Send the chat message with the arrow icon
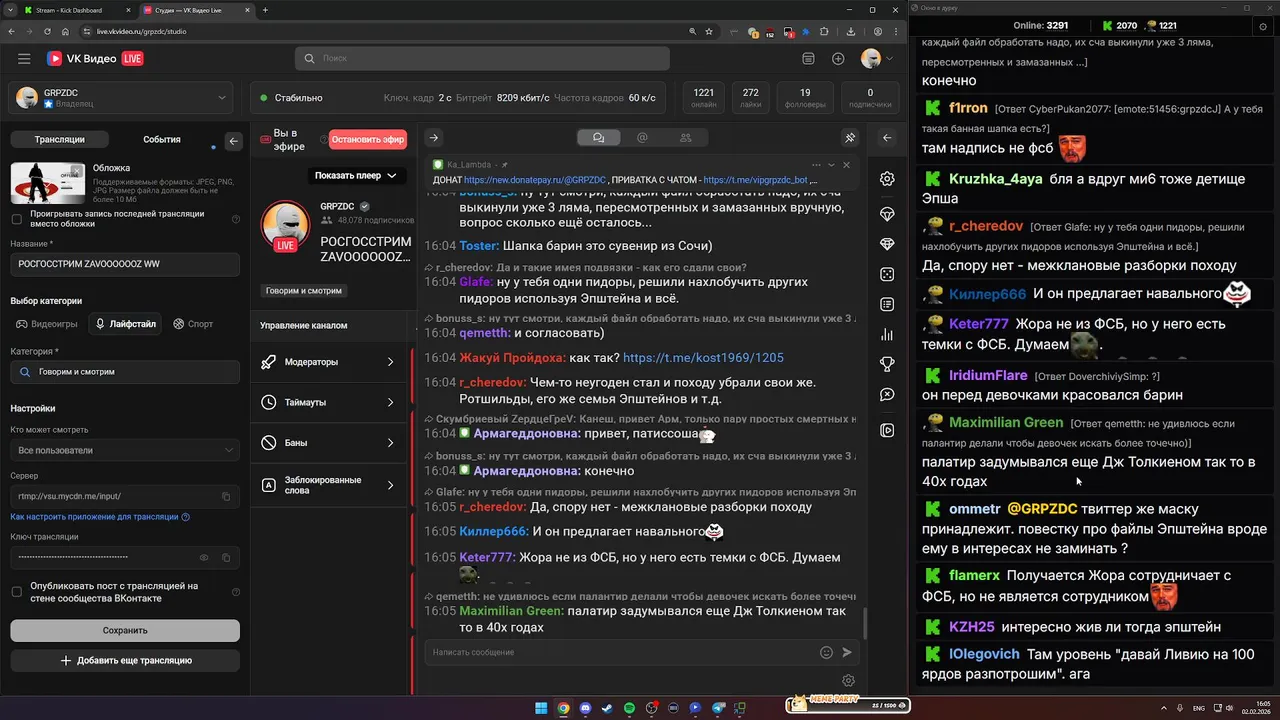Viewport: 1280px width, 720px height. pyautogui.click(x=847, y=652)
